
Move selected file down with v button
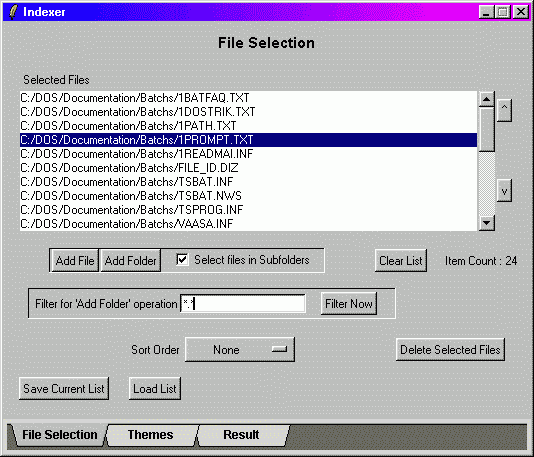[504, 191]
